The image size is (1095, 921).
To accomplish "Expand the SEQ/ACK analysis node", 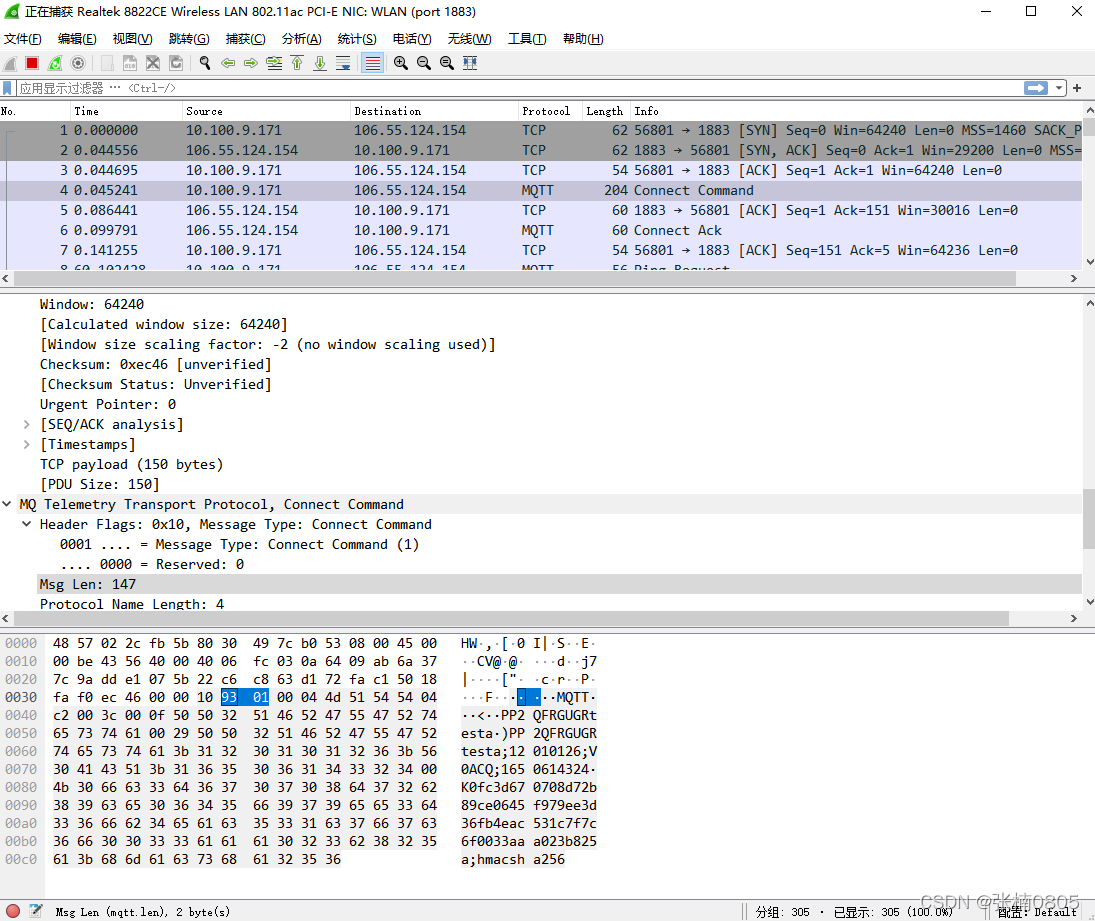I will click(x=27, y=424).
